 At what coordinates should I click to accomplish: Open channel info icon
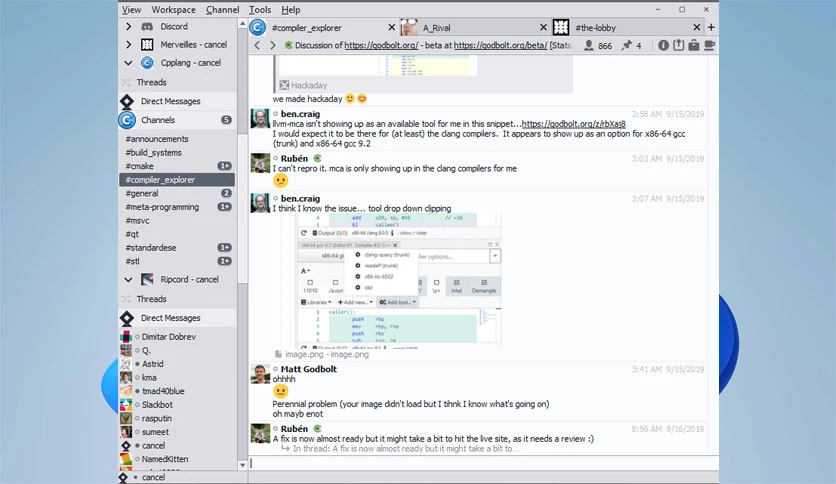tap(663, 45)
